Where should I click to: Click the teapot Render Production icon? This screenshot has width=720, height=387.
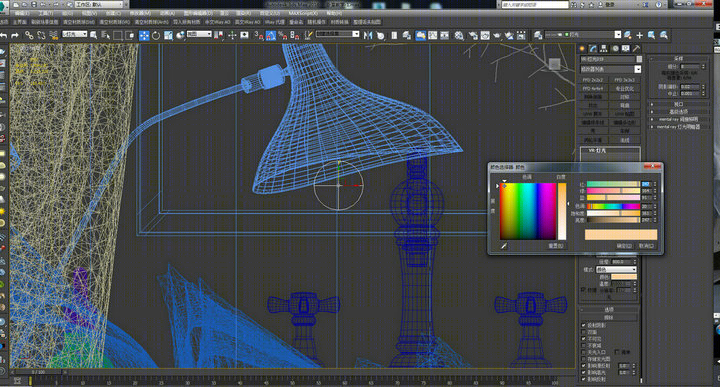(x=497, y=35)
